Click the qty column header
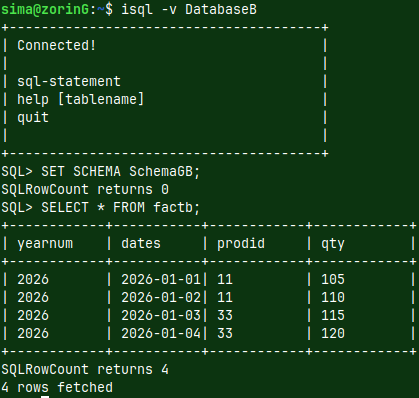 coord(333,244)
